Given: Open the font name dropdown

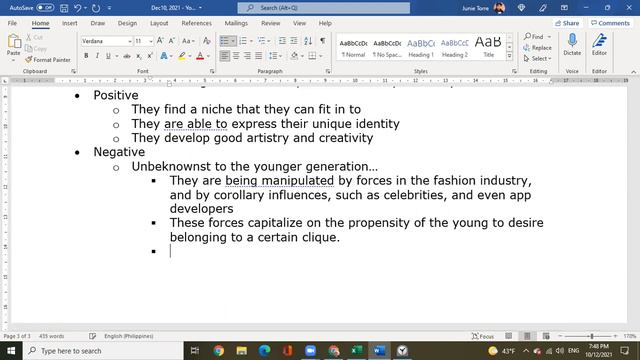Looking at the screenshot, I should (x=130, y=41).
